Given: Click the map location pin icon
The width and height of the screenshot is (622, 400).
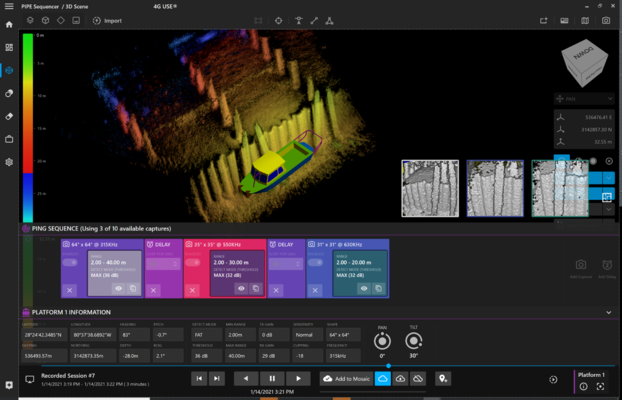Looking at the screenshot, I should click(x=443, y=379).
